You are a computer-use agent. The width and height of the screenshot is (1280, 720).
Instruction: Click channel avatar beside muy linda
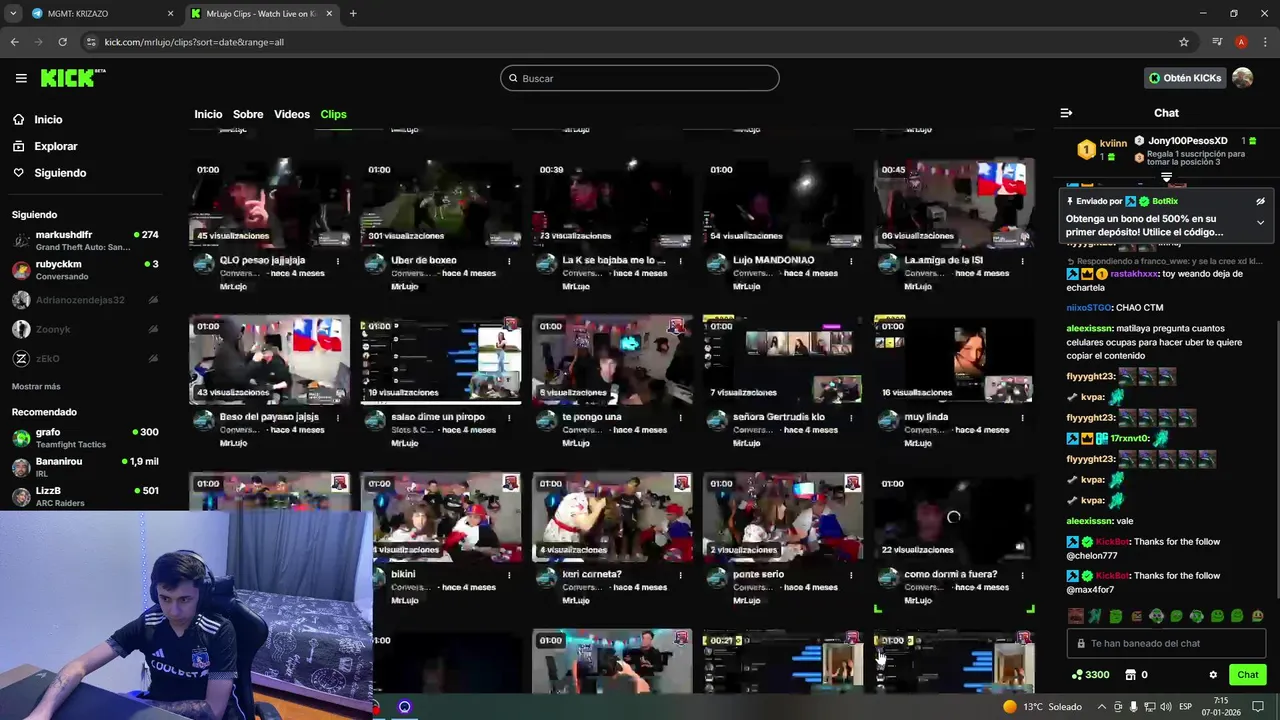click(888, 421)
